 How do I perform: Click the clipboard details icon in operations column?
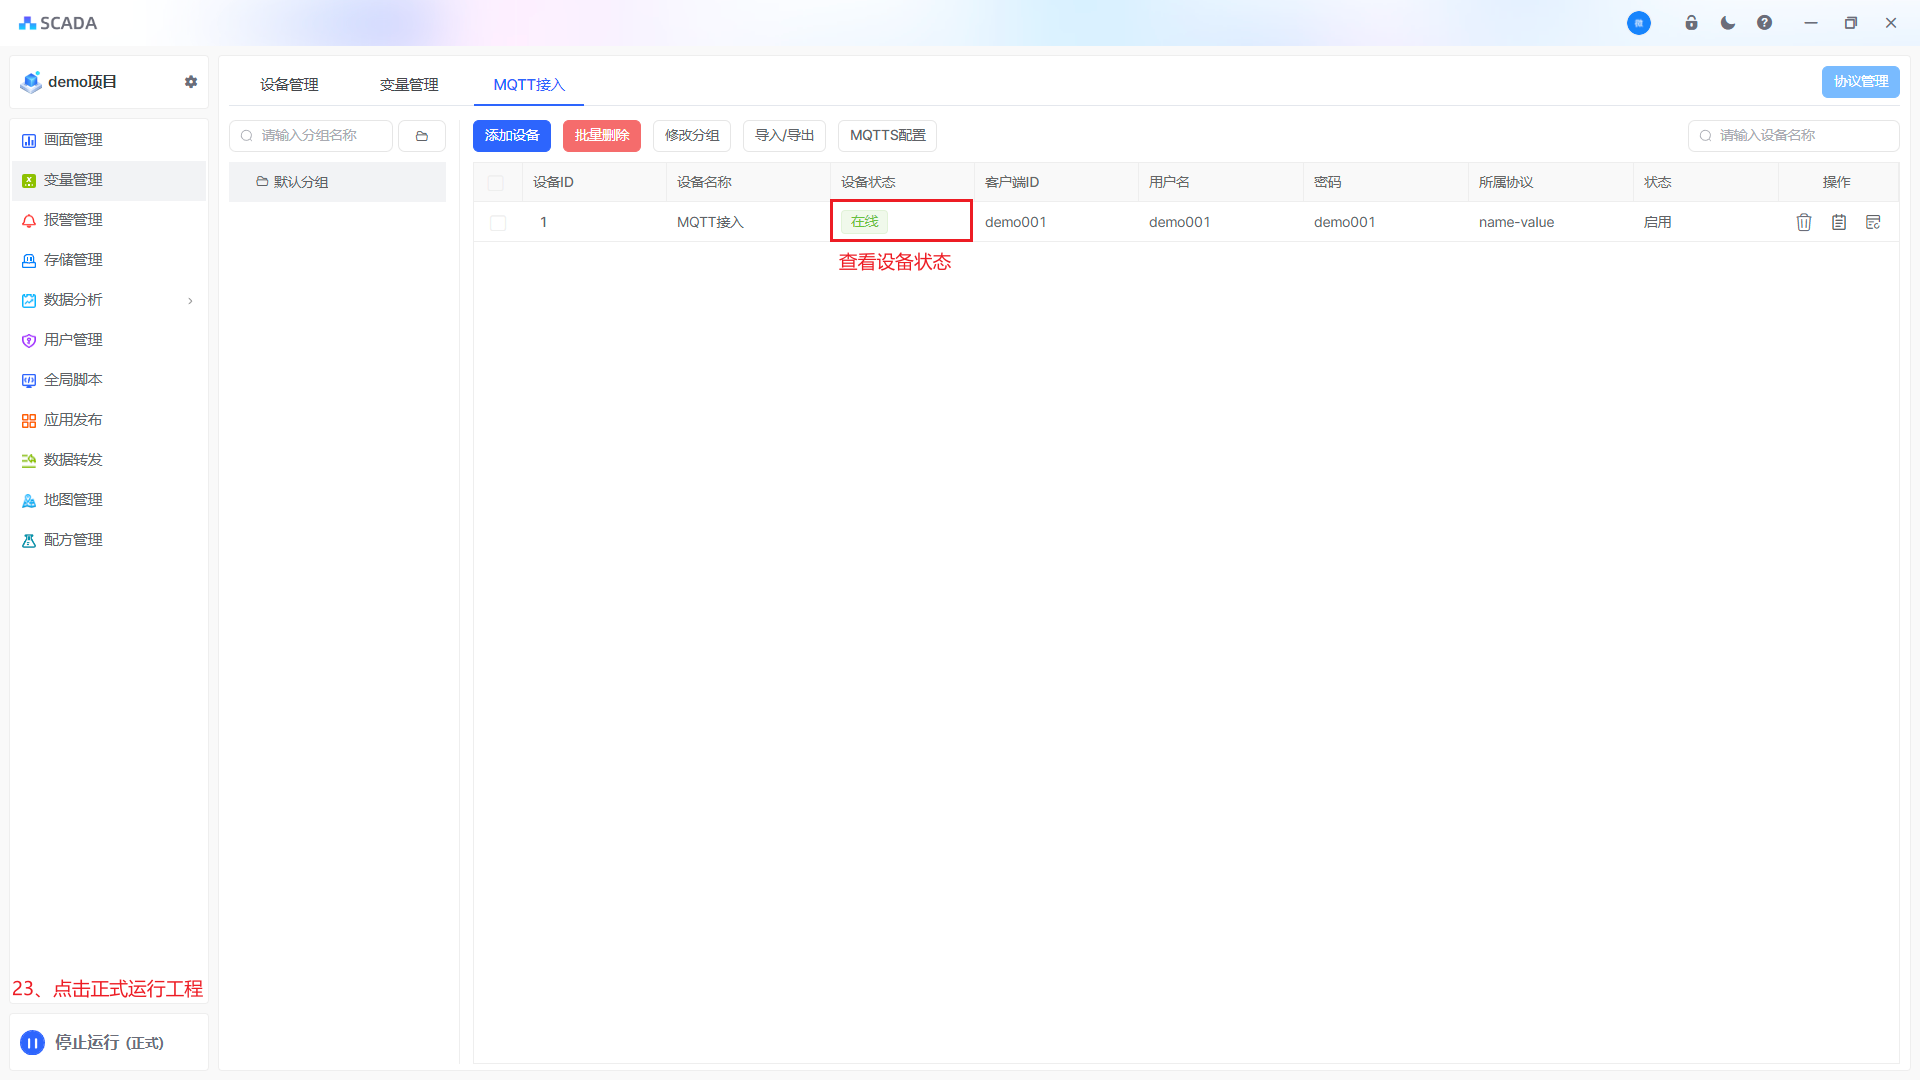1838,222
